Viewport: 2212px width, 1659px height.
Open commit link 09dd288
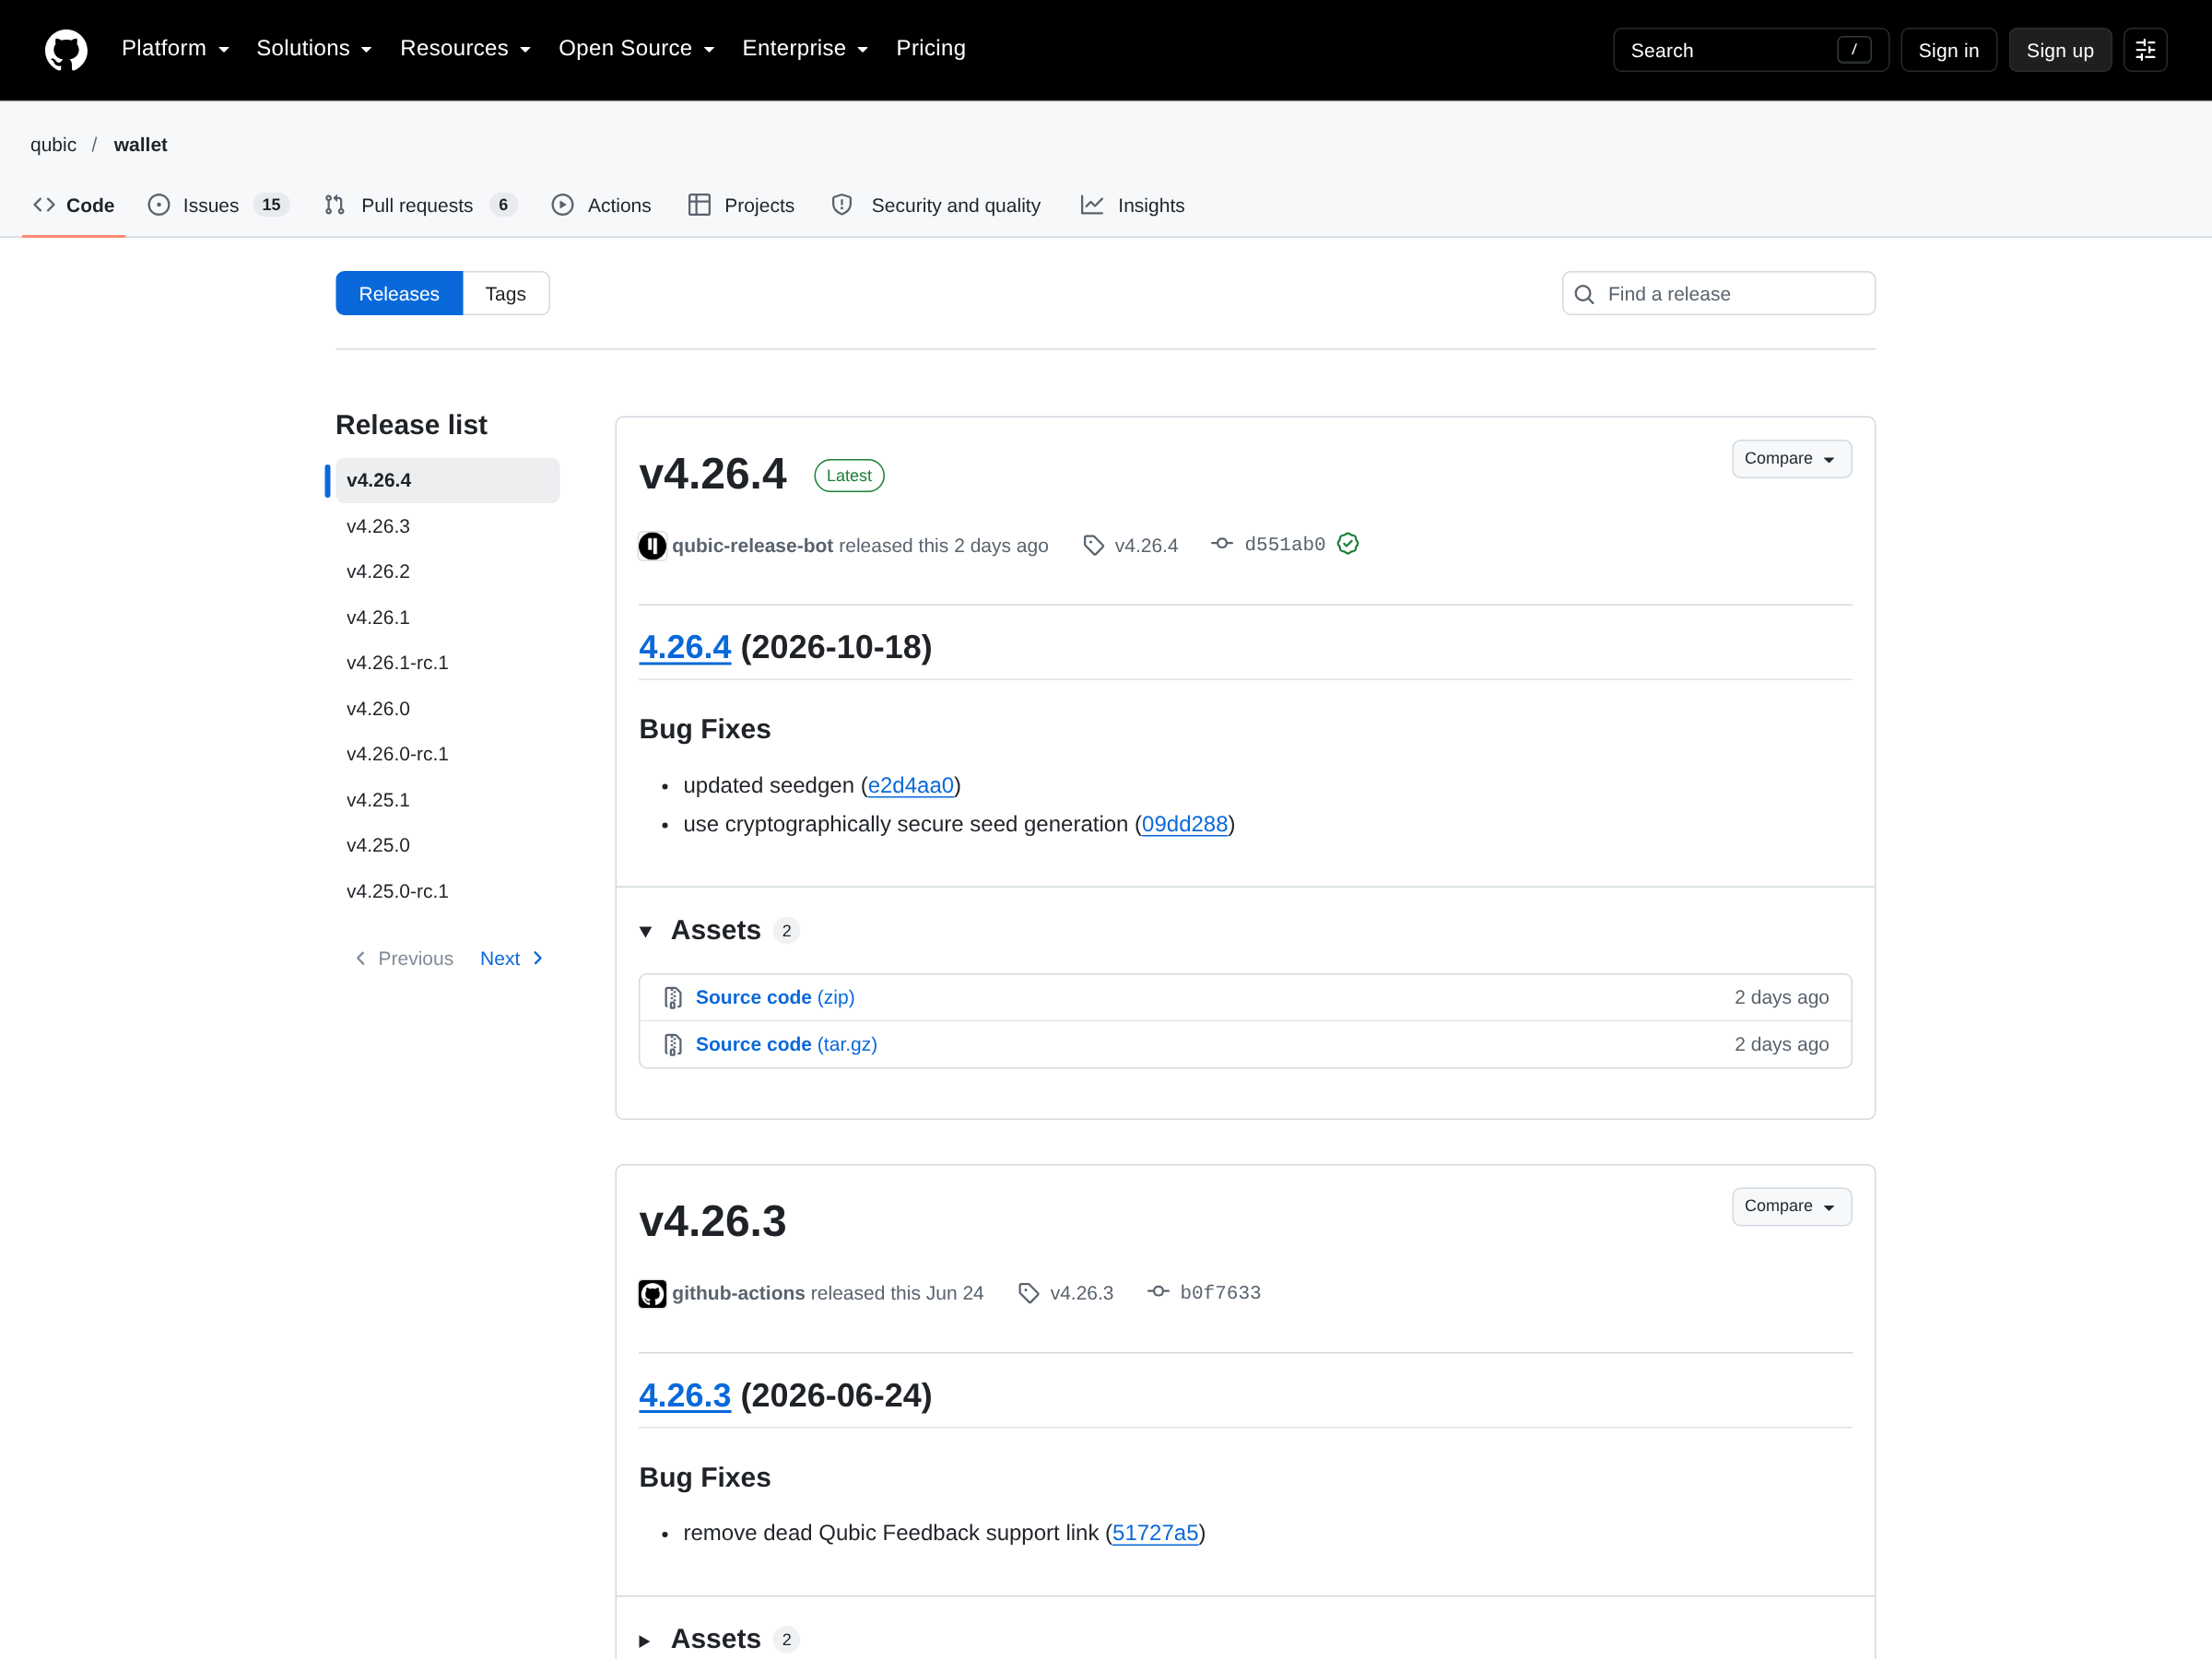(x=1184, y=823)
